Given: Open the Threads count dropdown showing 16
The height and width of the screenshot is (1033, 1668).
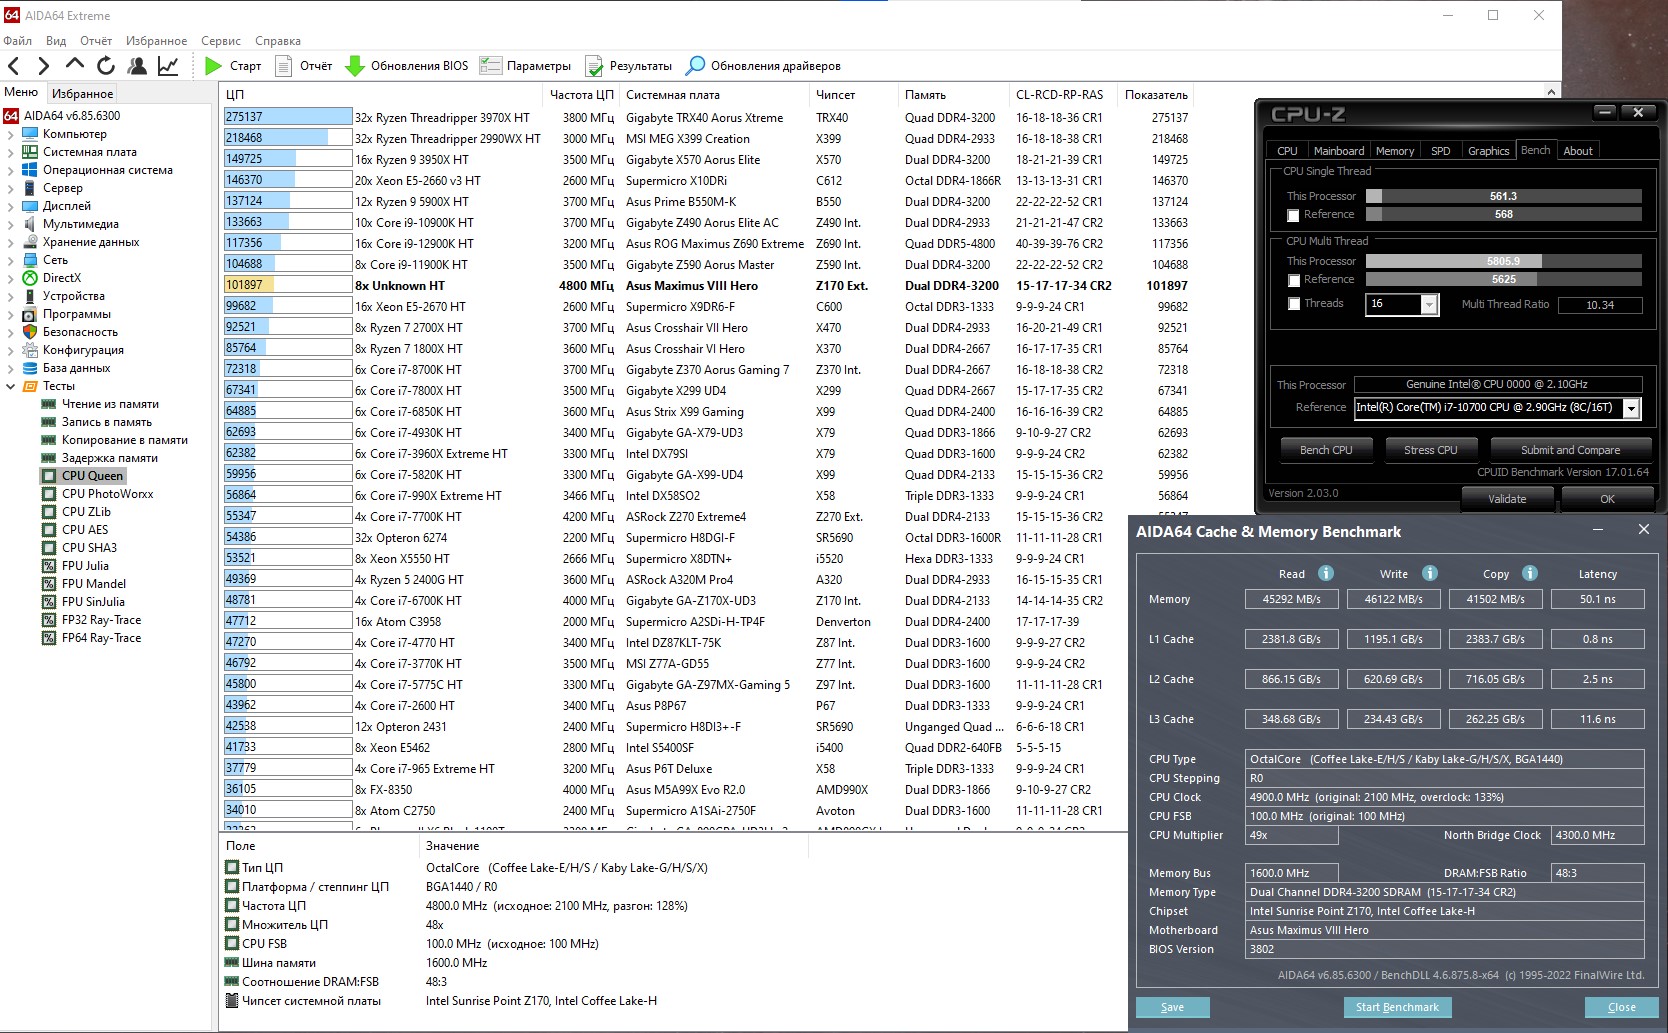Looking at the screenshot, I should pos(1429,305).
